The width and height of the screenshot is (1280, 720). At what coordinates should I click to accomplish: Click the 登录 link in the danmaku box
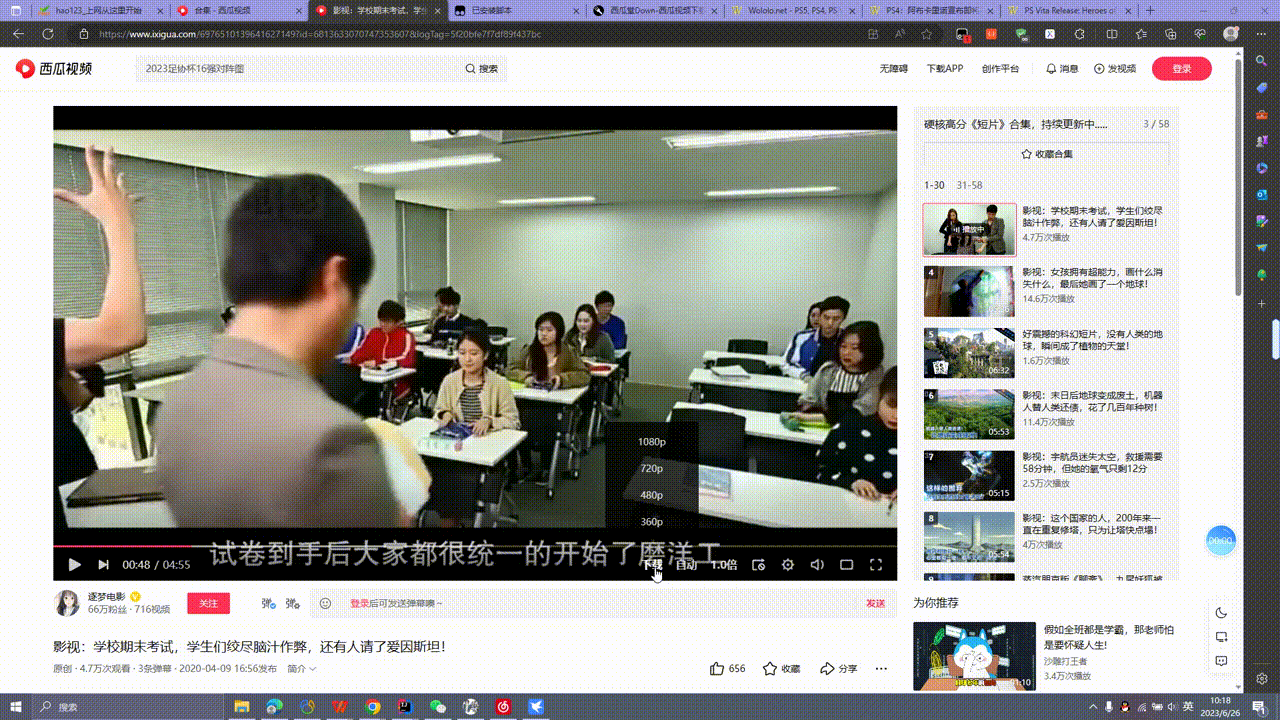tap(360, 603)
